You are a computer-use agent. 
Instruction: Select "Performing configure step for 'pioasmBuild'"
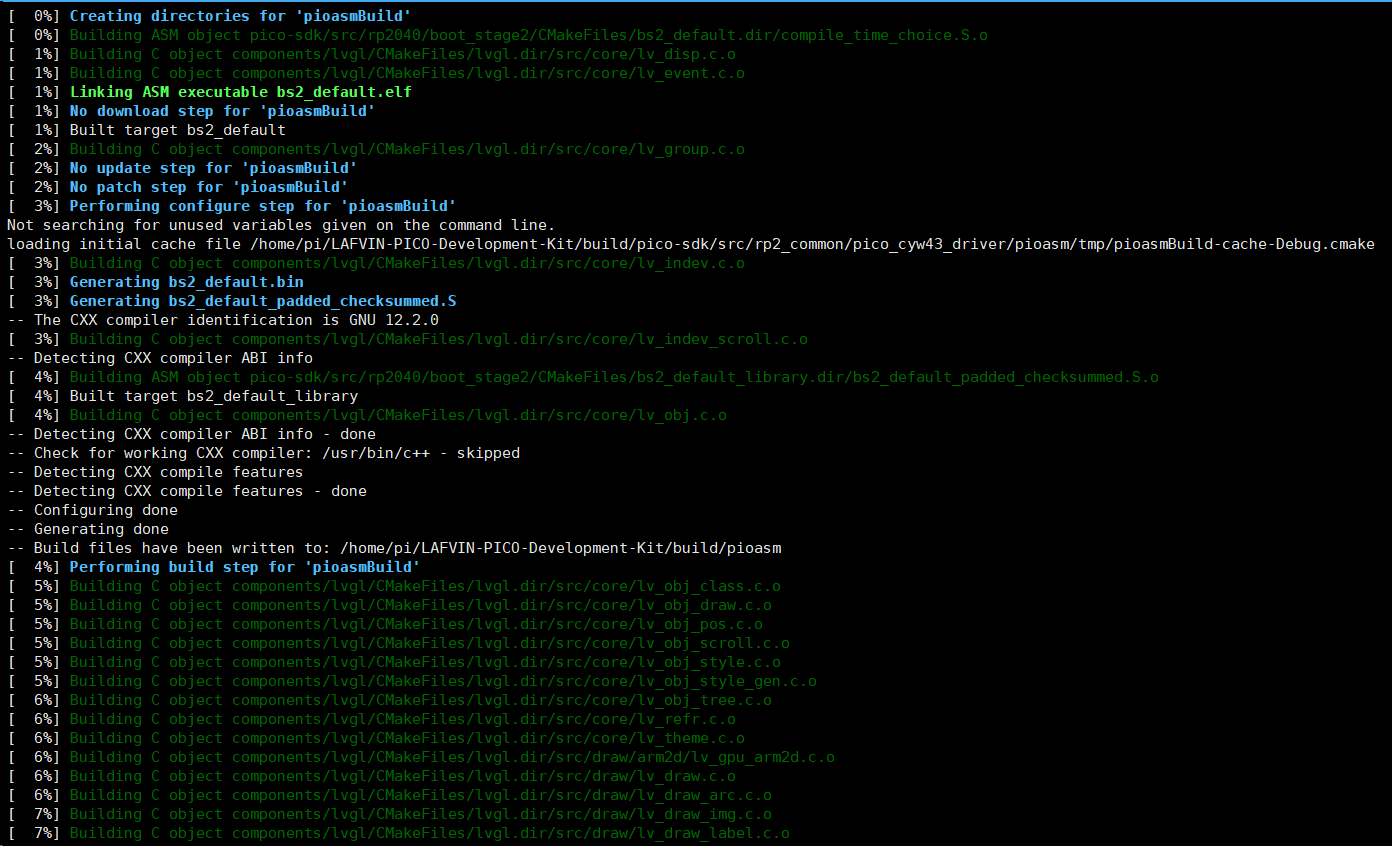point(263,206)
